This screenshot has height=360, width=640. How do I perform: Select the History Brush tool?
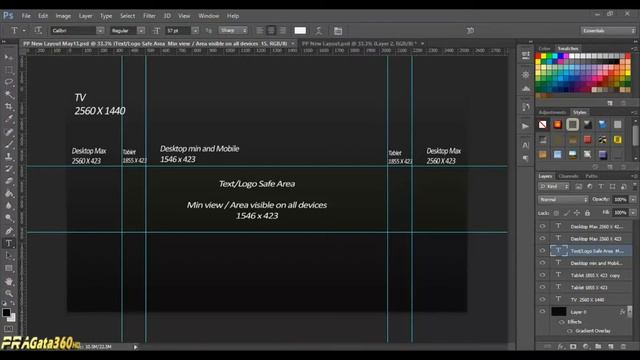(9, 169)
